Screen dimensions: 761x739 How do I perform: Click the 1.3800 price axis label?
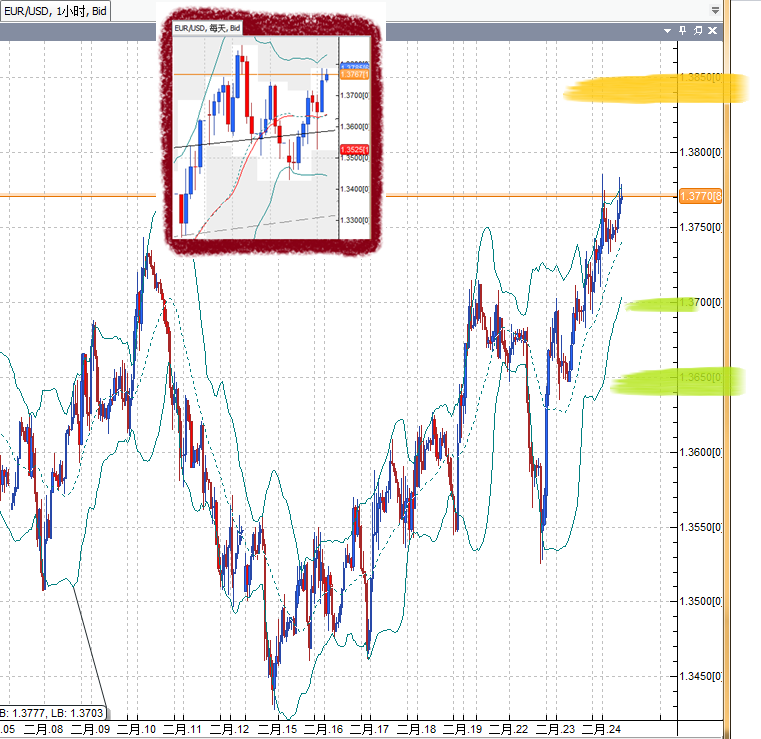pyautogui.click(x=700, y=152)
